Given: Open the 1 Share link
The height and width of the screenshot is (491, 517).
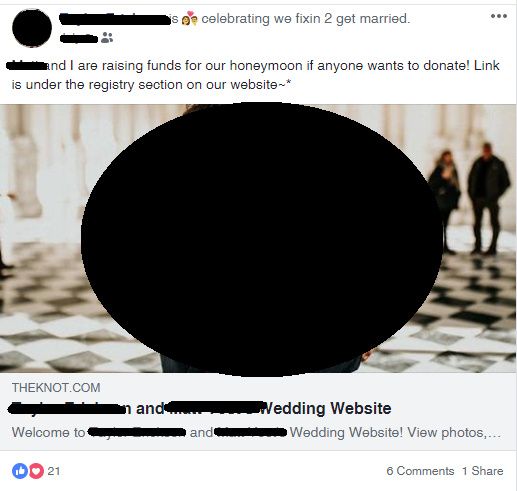Looking at the screenshot, I should [482, 471].
